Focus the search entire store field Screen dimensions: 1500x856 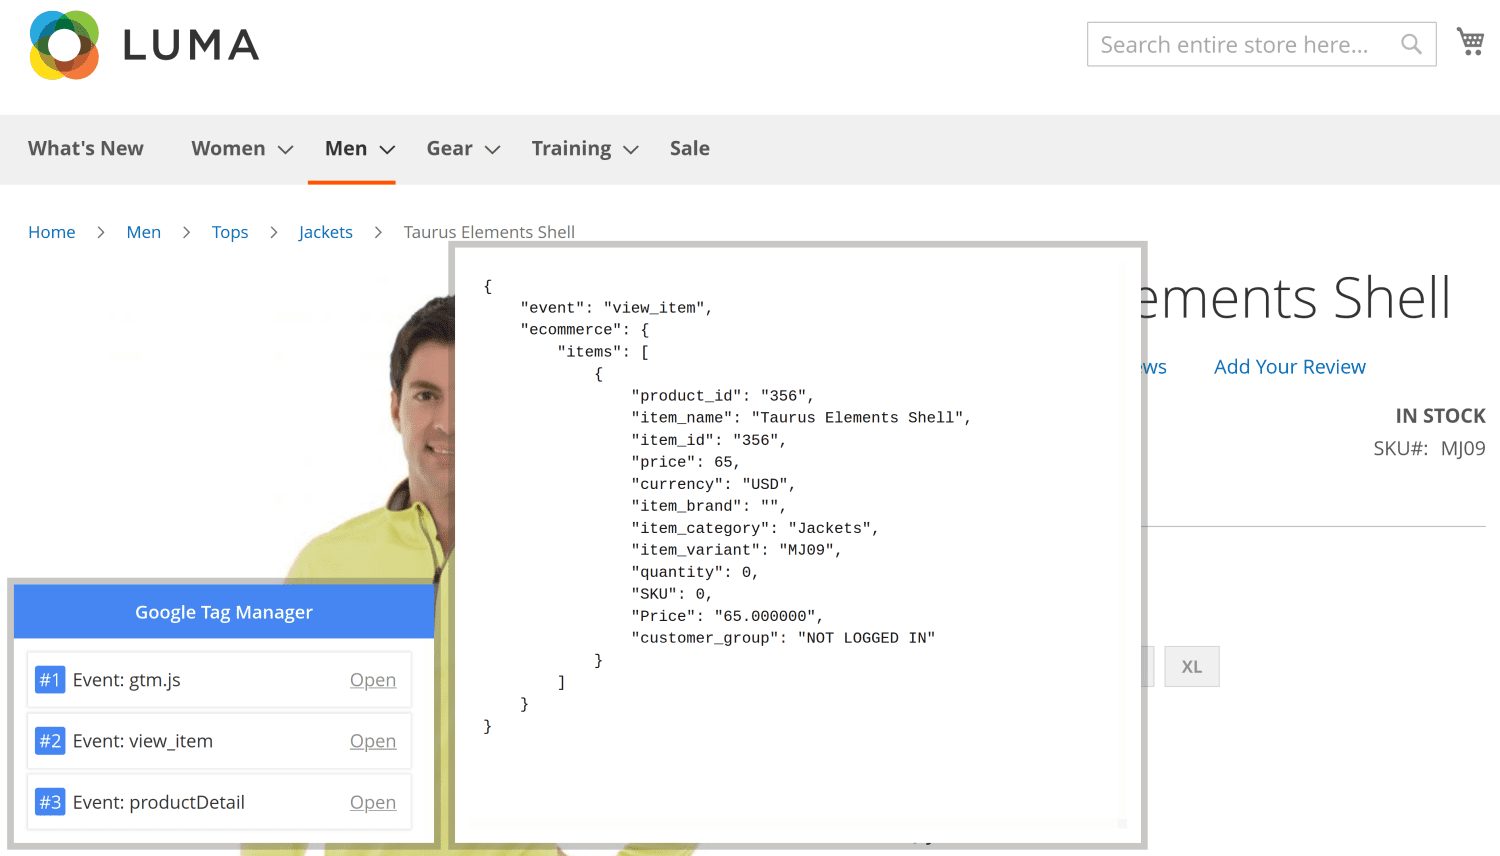(1261, 44)
